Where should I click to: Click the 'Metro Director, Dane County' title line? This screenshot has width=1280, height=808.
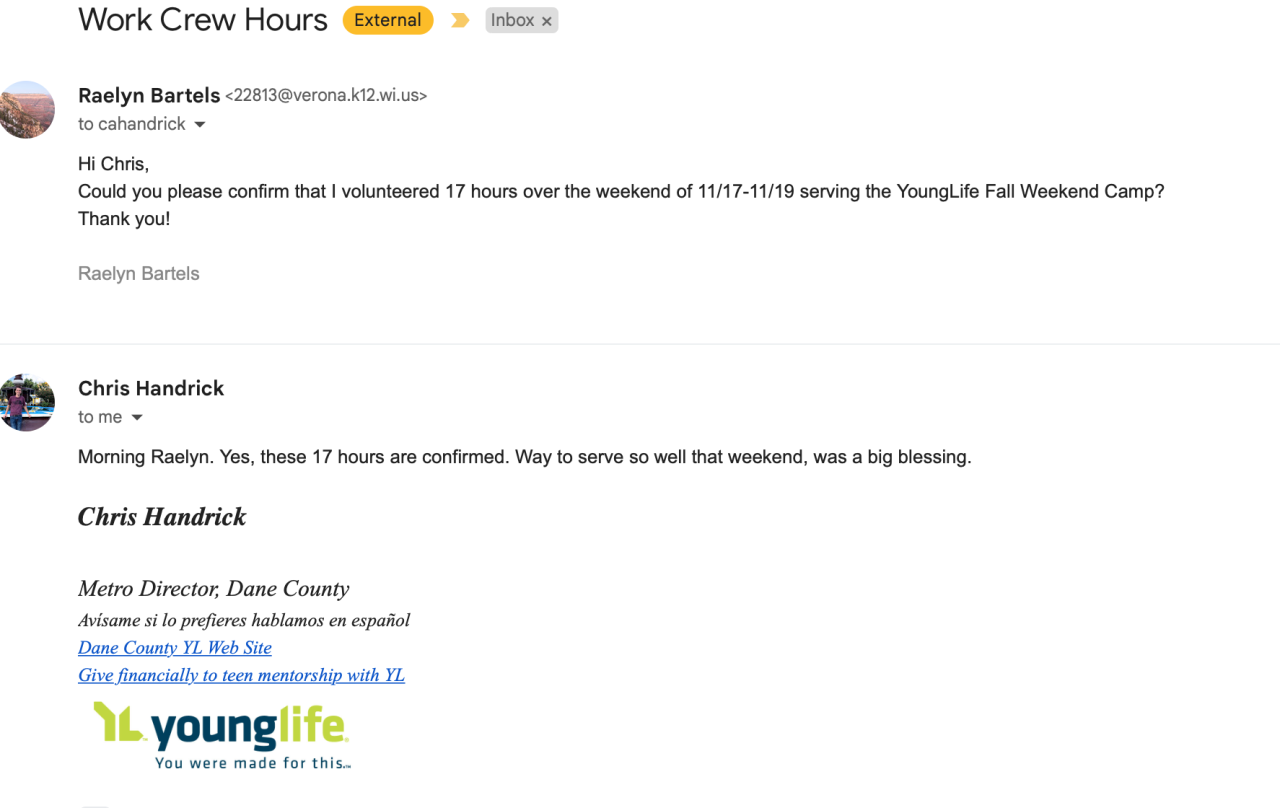[x=214, y=589]
